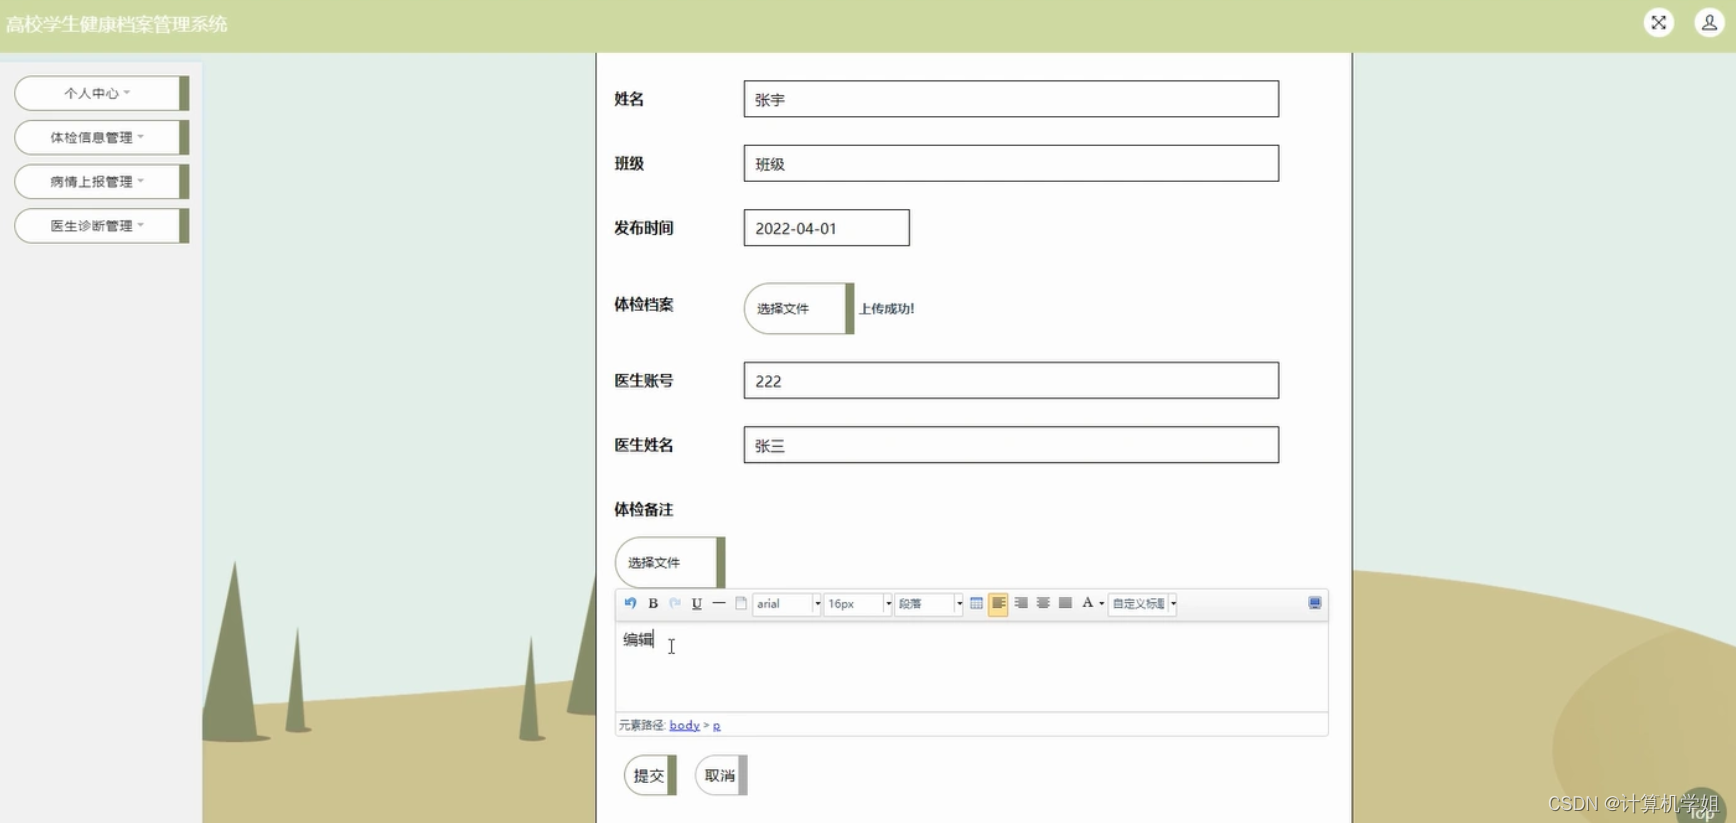Expand the 体检信息管理 sidebar menu
Screen dimensions: 1736x823
tap(101, 137)
